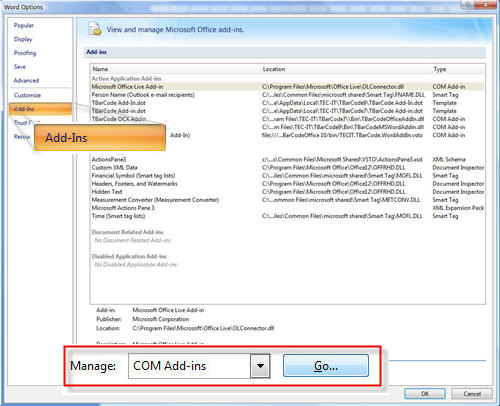Select Person Name (Outlook e-mail recipients) row
This screenshot has width=500, height=406.
[287, 95]
